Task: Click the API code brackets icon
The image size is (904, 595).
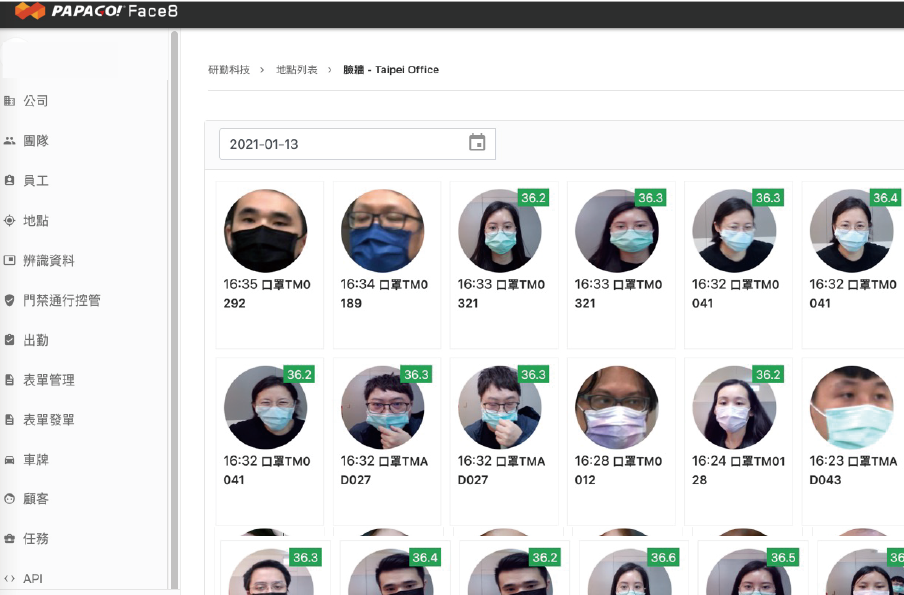Action: click(x=9, y=578)
